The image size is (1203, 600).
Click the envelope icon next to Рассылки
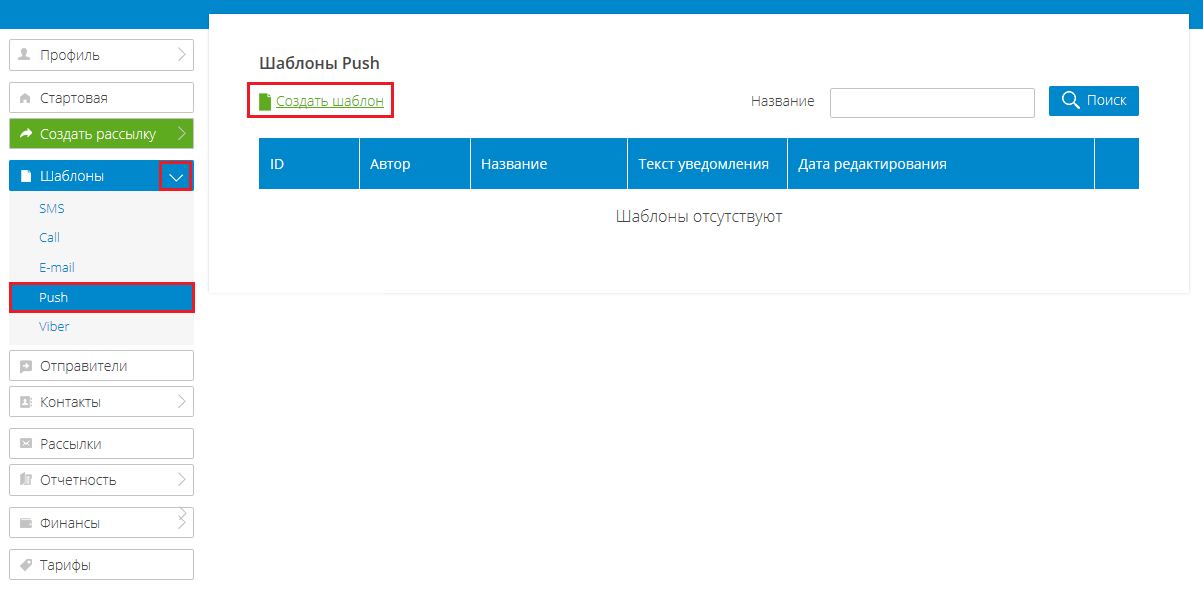click(26, 444)
